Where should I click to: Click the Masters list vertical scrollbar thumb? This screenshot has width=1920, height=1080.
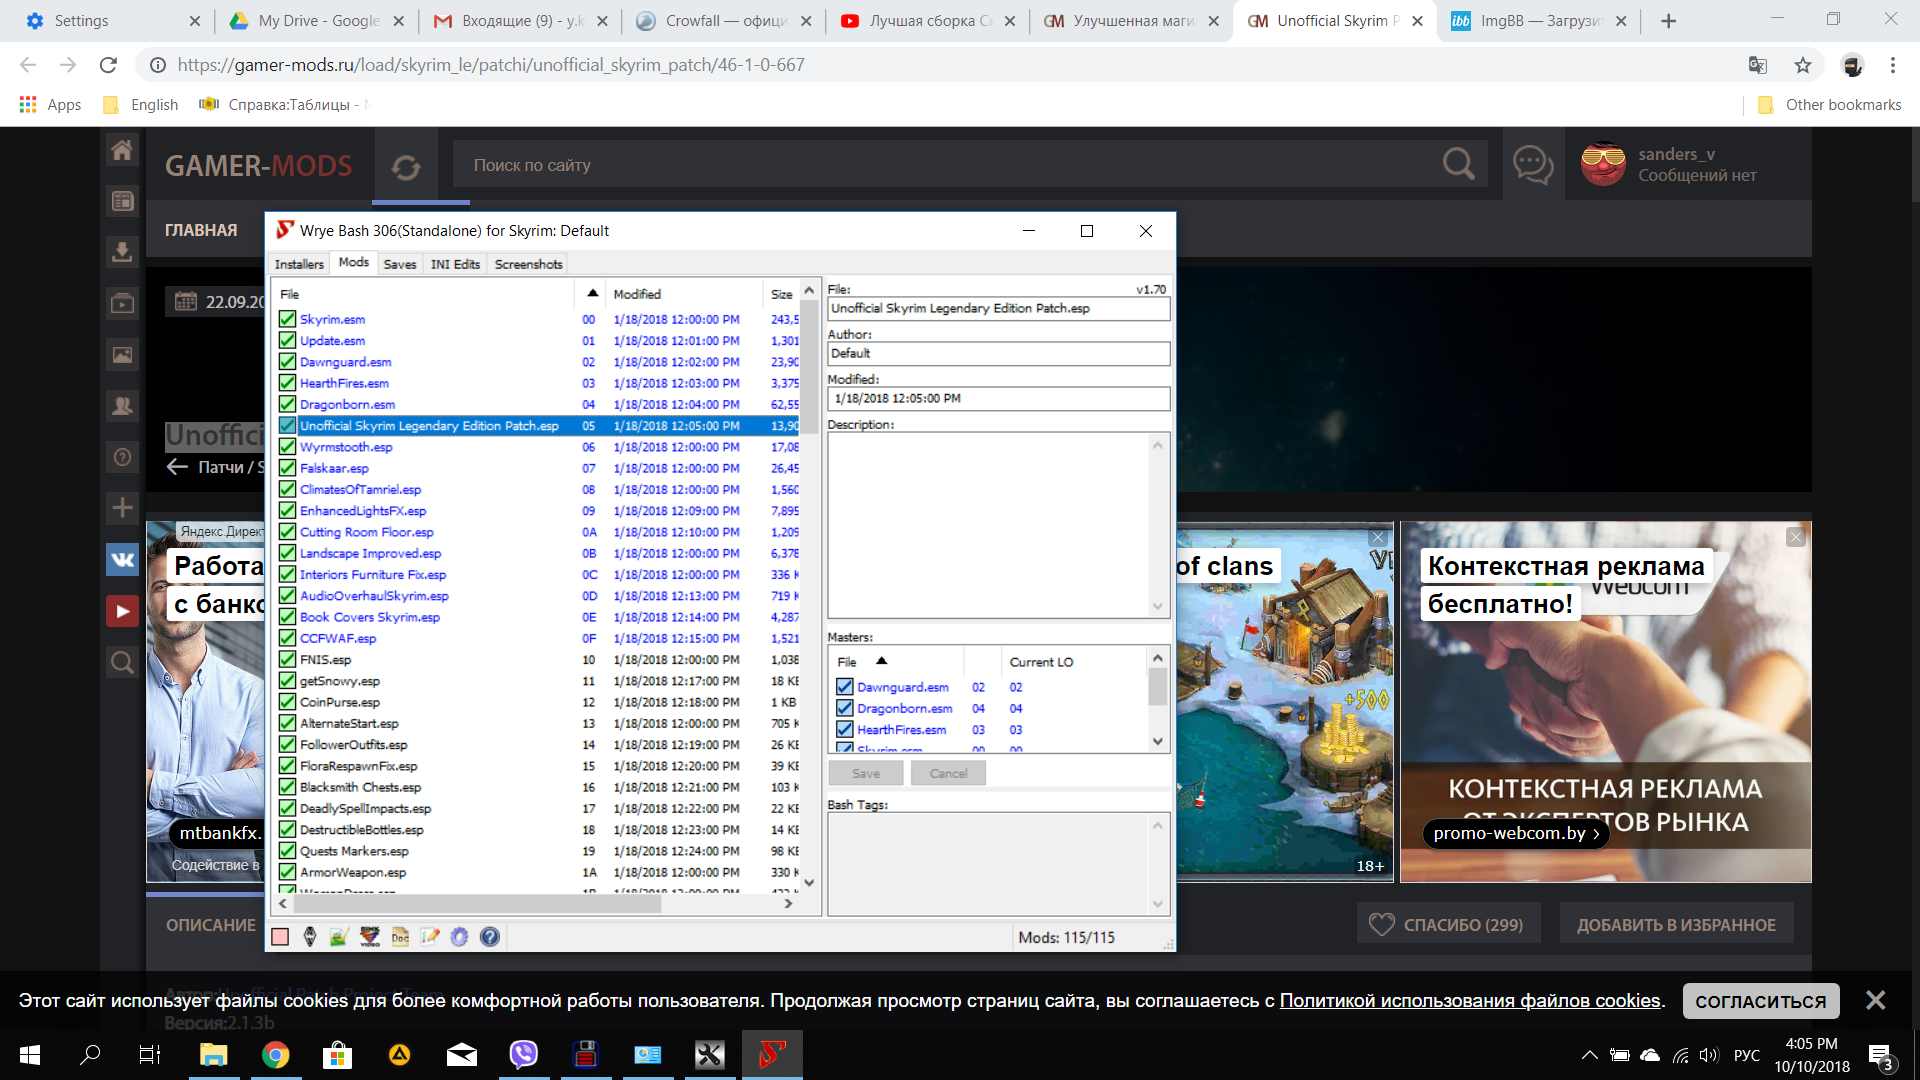click(x=1158, y=687)
